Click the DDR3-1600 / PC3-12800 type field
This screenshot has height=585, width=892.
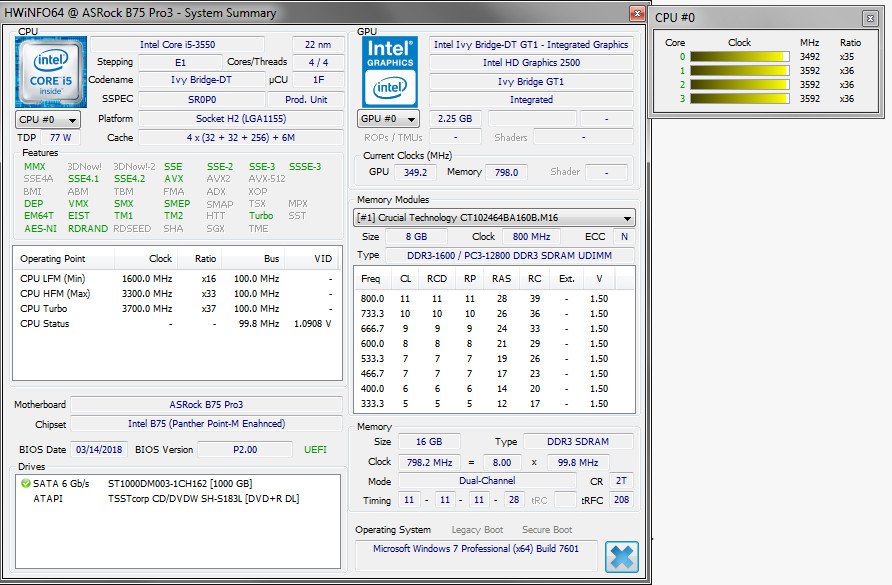pos(510,256)
